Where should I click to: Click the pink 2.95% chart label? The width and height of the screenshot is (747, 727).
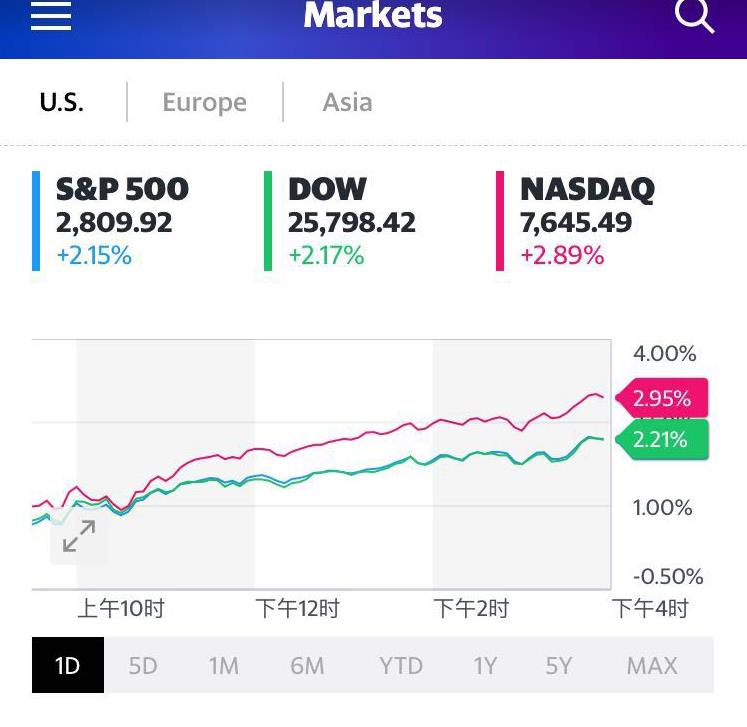click(661, 399)
